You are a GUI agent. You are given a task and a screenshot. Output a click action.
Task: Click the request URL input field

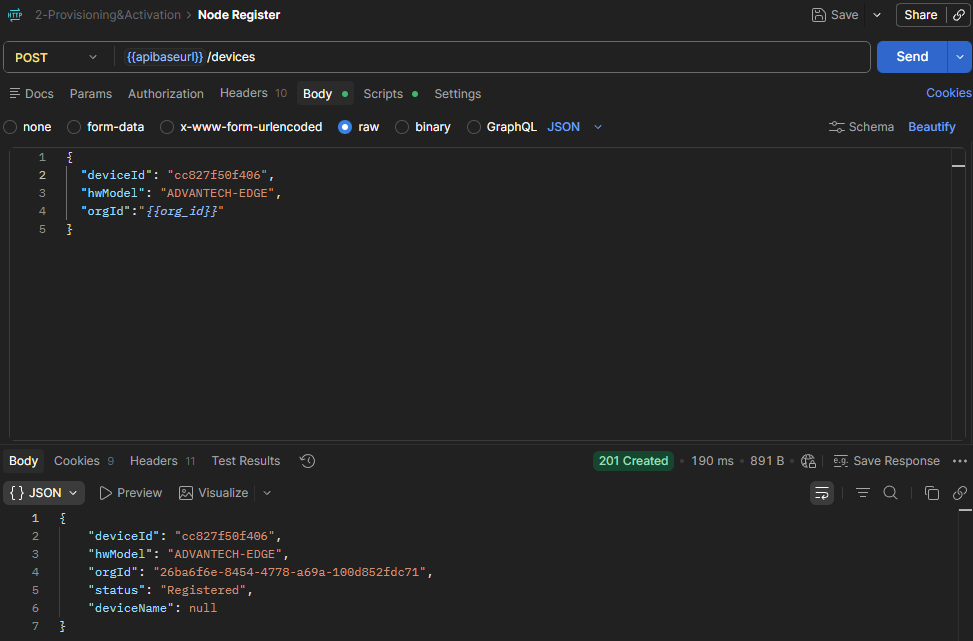point(493,57)
